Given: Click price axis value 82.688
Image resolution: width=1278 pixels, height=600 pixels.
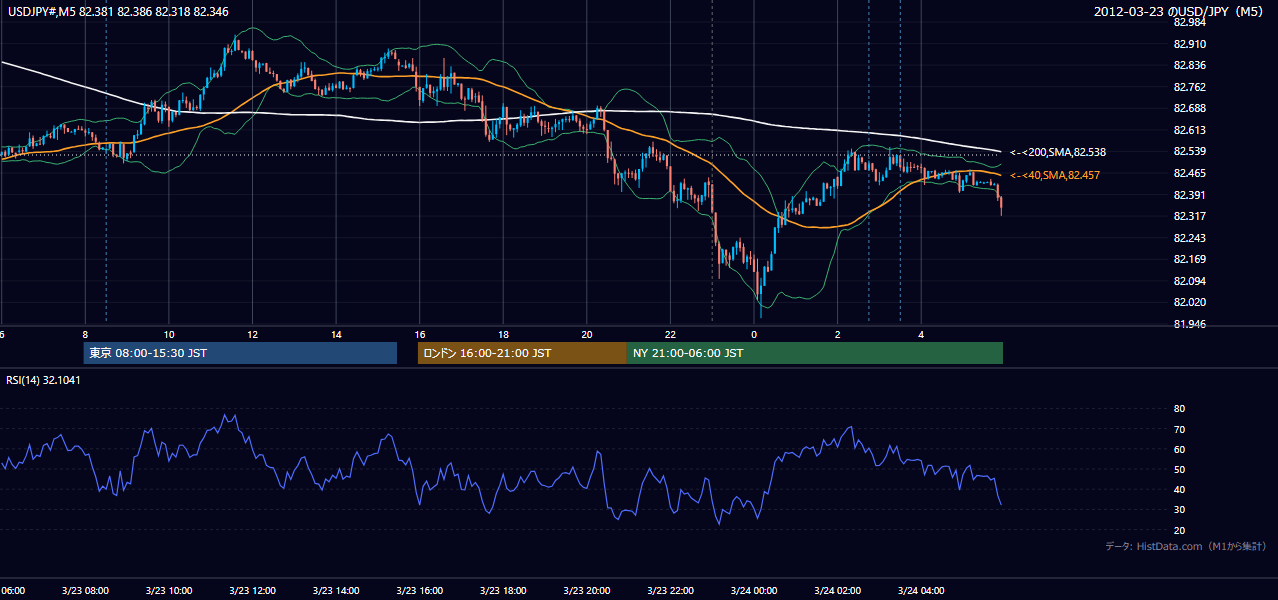Looking at the screenshot, I should [x=1189, y=108].
